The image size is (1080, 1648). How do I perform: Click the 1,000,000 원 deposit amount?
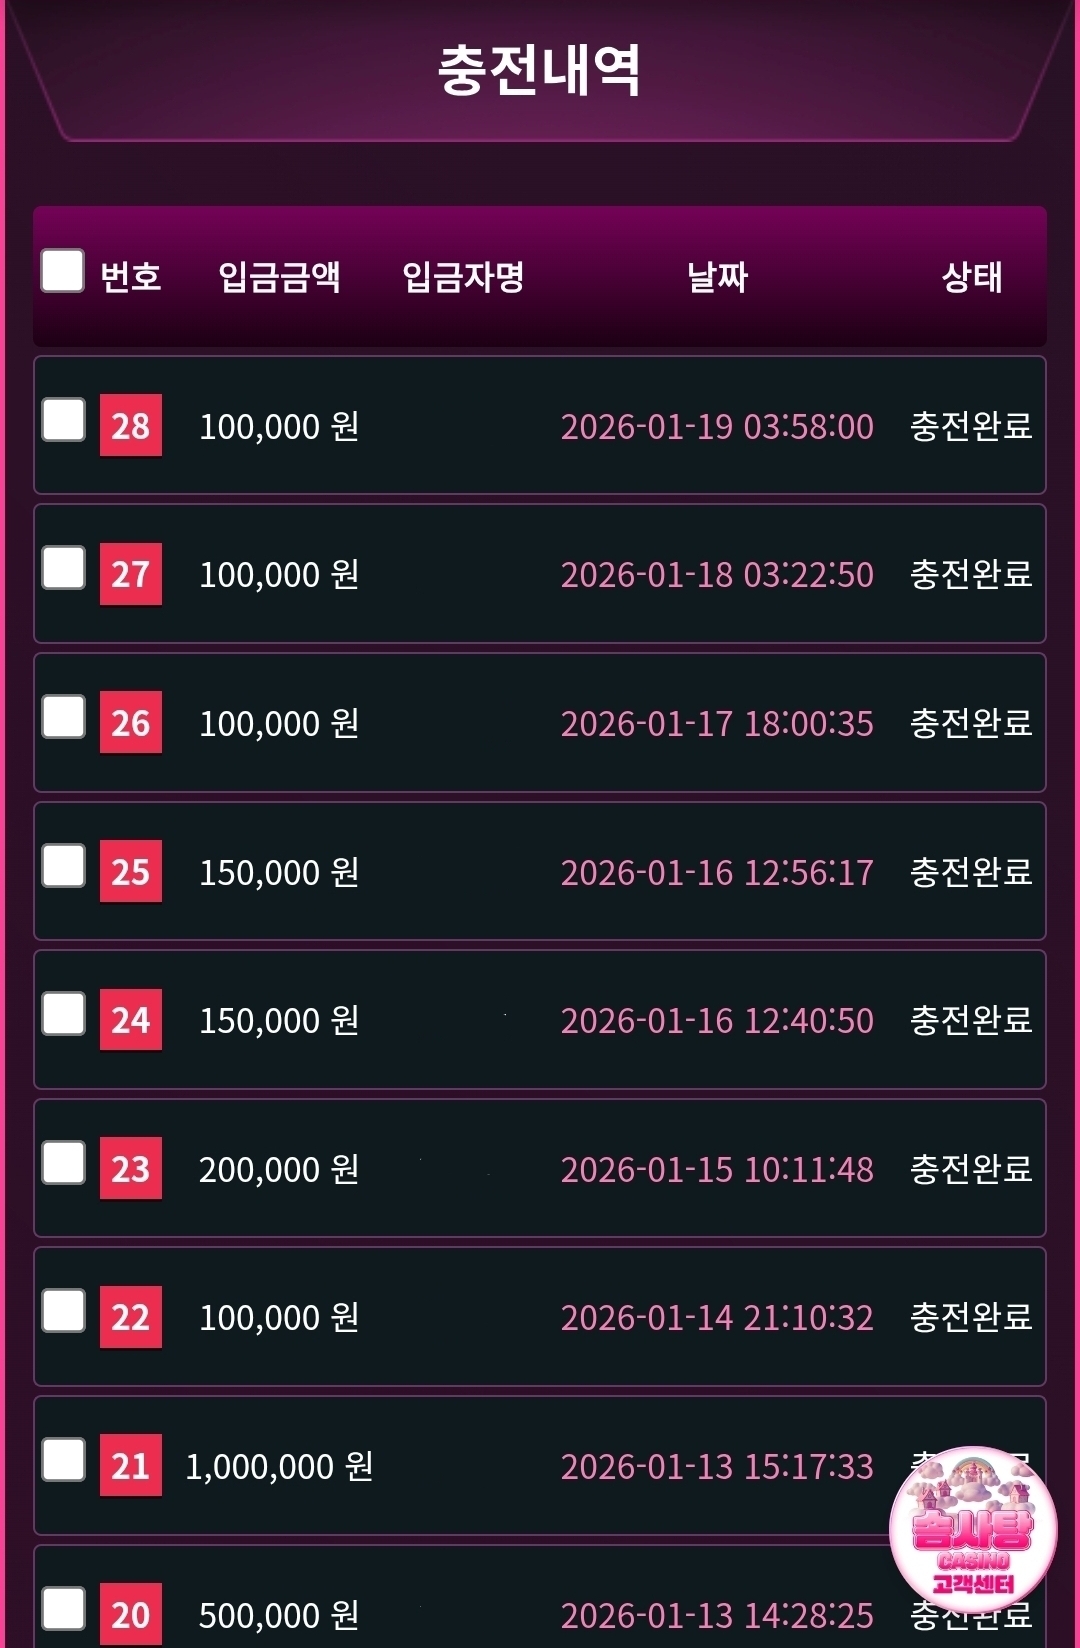(x=279, y=1466)
